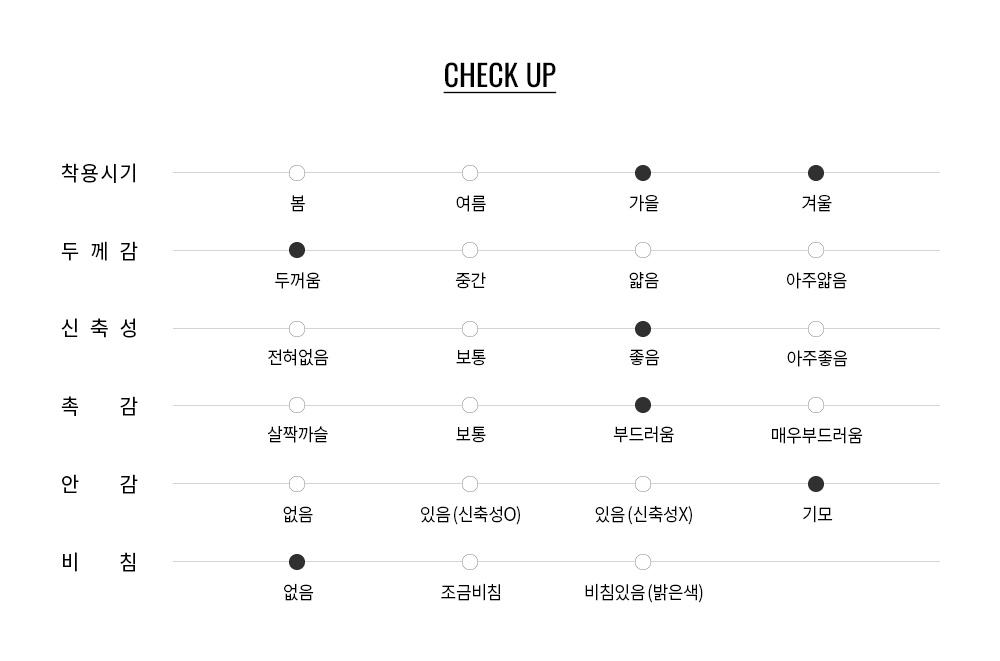Click the filled 겨울 radio dot

[816, 173]
